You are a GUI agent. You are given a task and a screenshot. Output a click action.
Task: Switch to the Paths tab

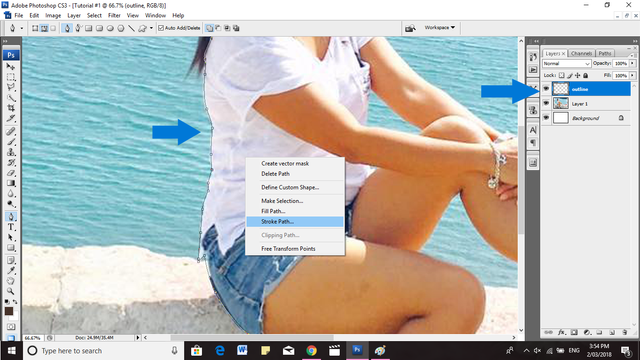tap(605, 53)
